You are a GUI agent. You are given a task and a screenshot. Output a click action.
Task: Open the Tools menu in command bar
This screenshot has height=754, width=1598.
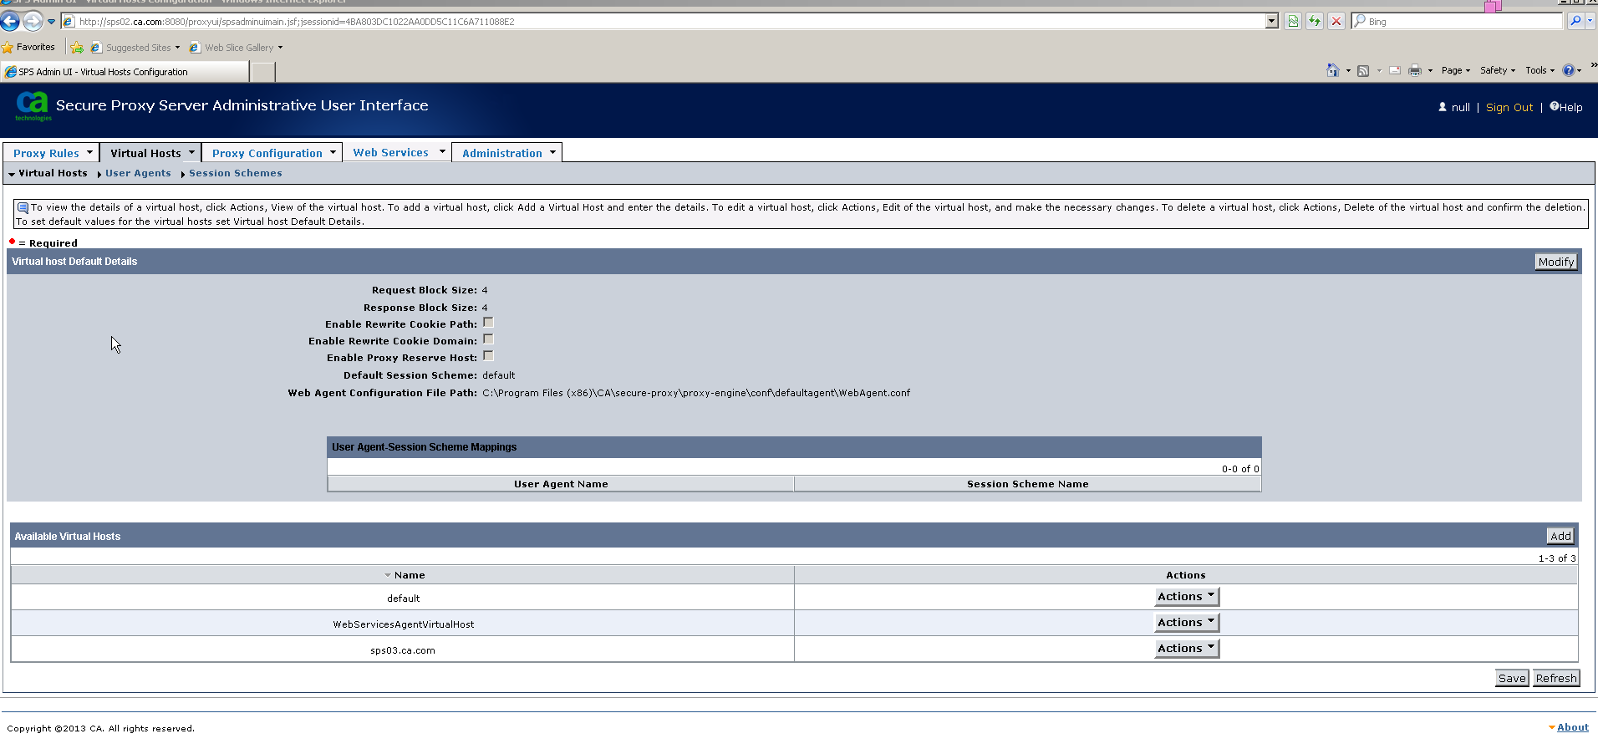[1540, 70]
